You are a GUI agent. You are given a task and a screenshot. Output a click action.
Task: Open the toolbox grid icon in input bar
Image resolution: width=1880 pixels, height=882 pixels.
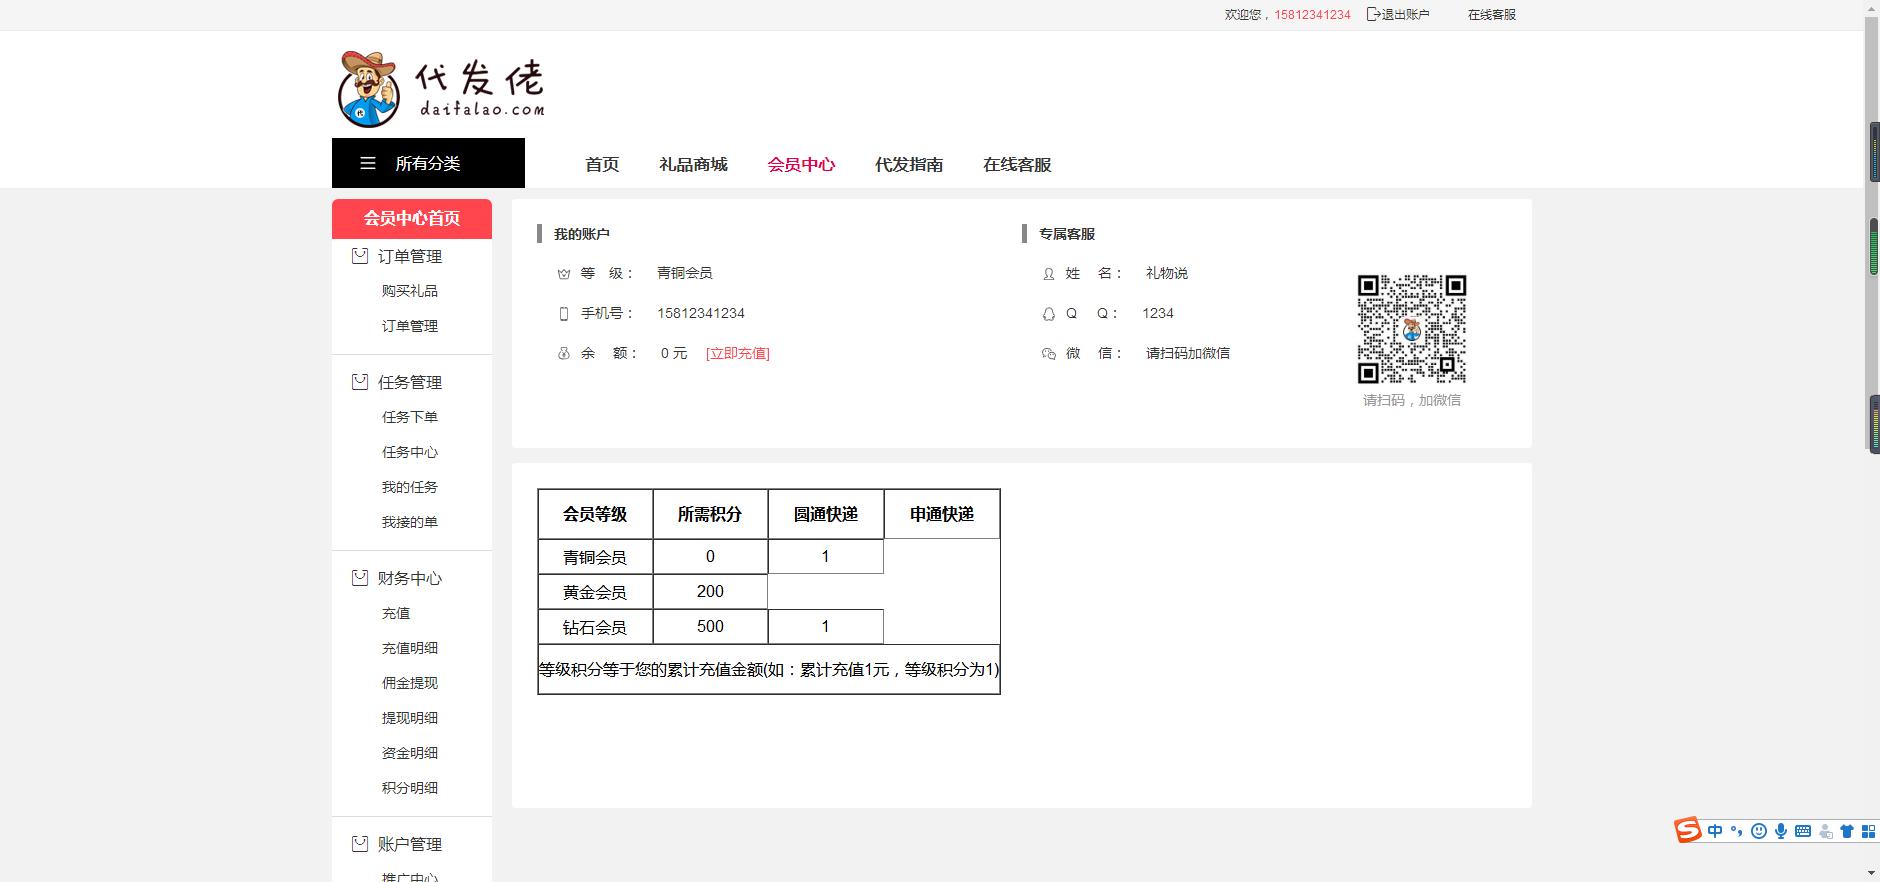click(x=1868, y=831)
